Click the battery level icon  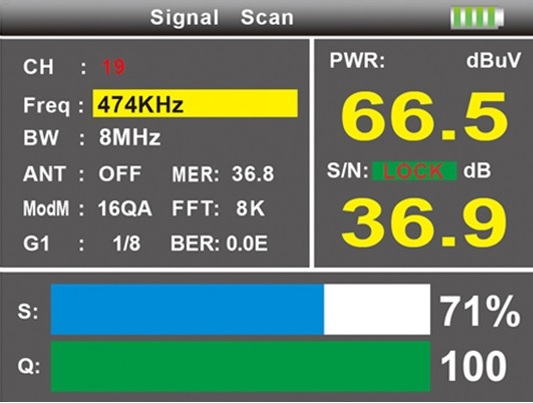(x=477, y=18)
